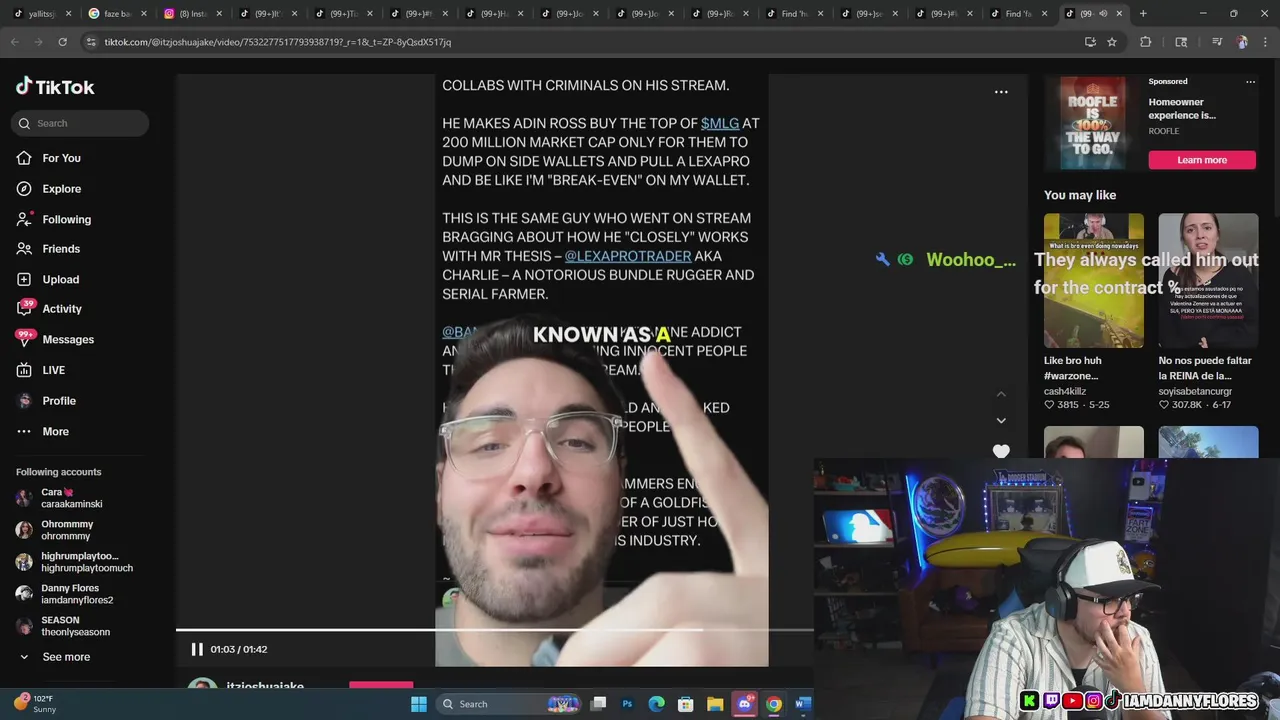Open File Explorer from taskbar
Image resolution: width=1280 pixels, height=720 pixels.
(714, 704)
